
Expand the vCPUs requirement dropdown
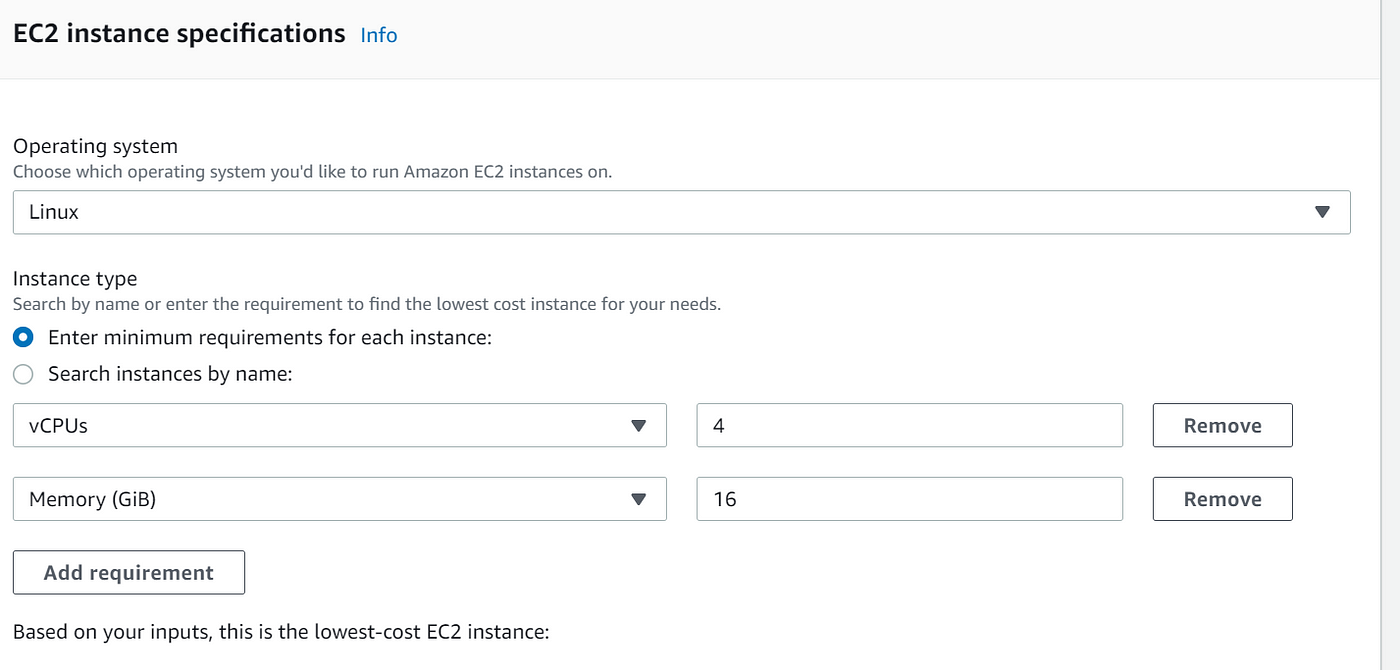(x=340, y=425)
